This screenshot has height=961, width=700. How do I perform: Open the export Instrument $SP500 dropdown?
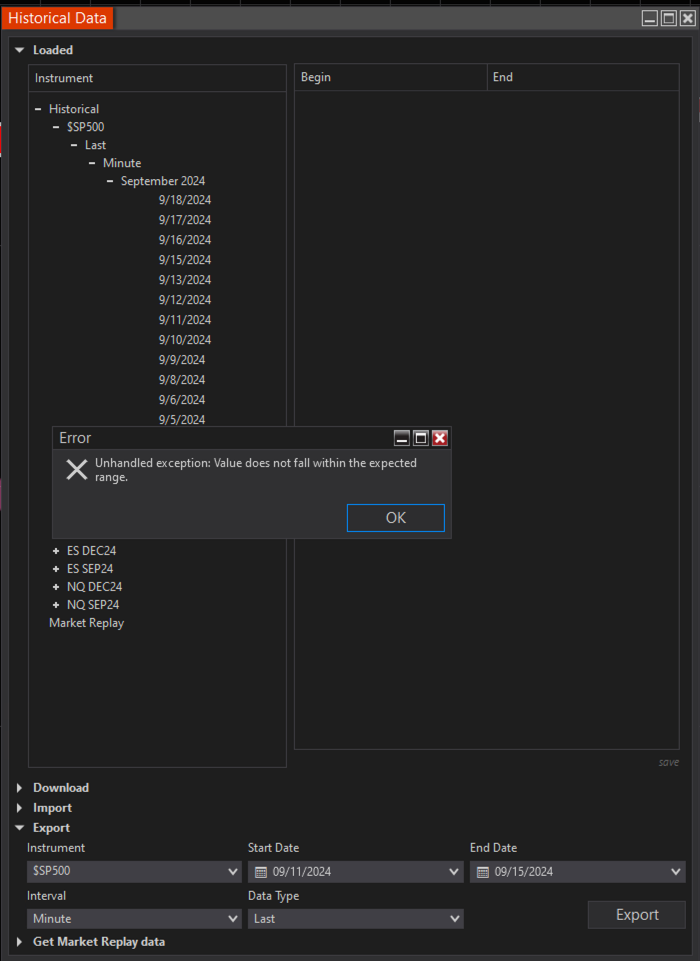[x=134, y=871]
